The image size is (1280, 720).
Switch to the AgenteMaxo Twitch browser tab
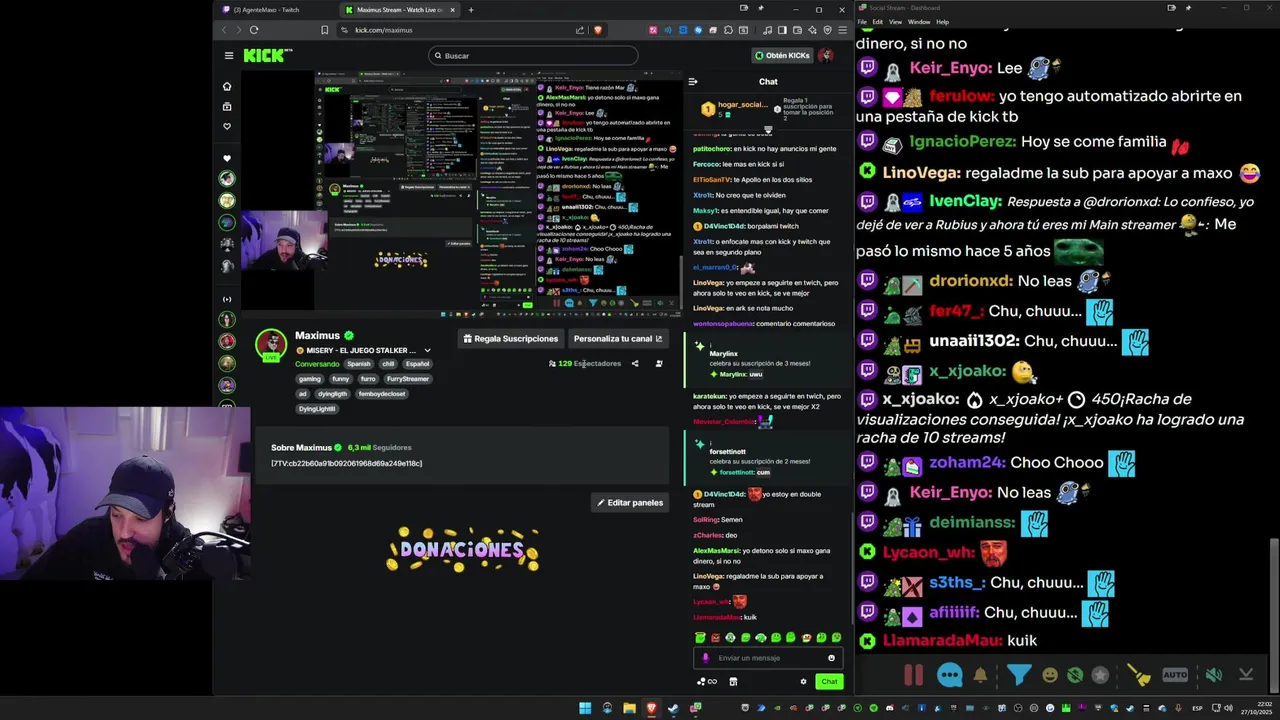tap(268, 10)
